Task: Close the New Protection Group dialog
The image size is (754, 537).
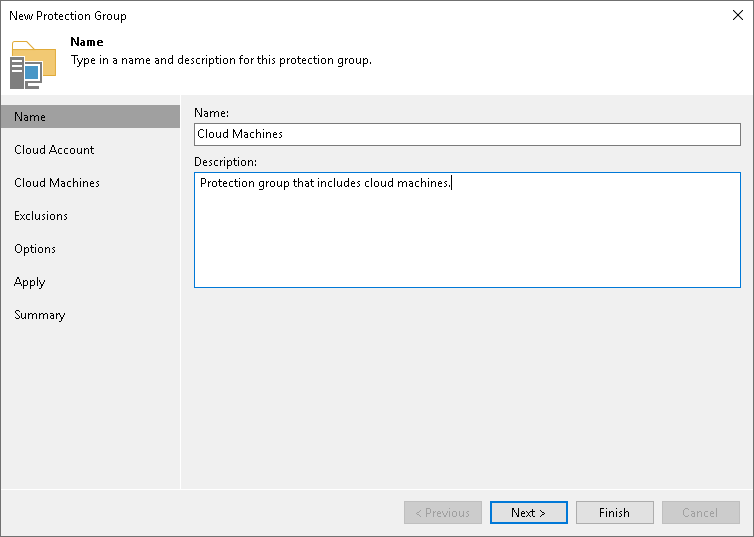Action: click(738, 15)
